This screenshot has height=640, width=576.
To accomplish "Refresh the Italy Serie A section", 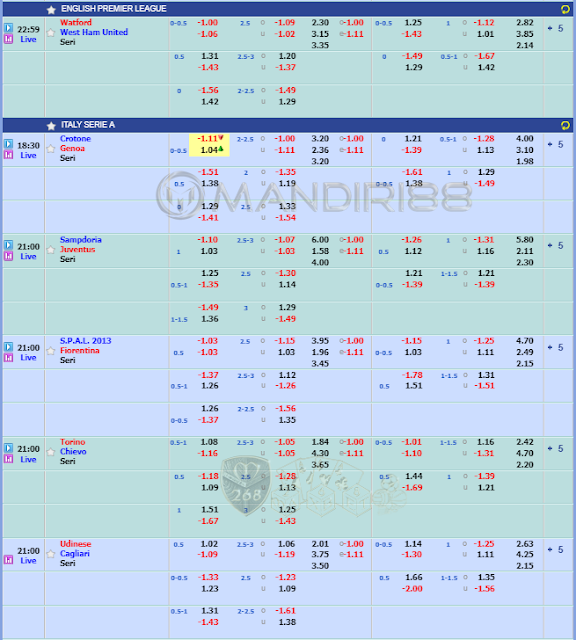I will click(x=565, y=125).
